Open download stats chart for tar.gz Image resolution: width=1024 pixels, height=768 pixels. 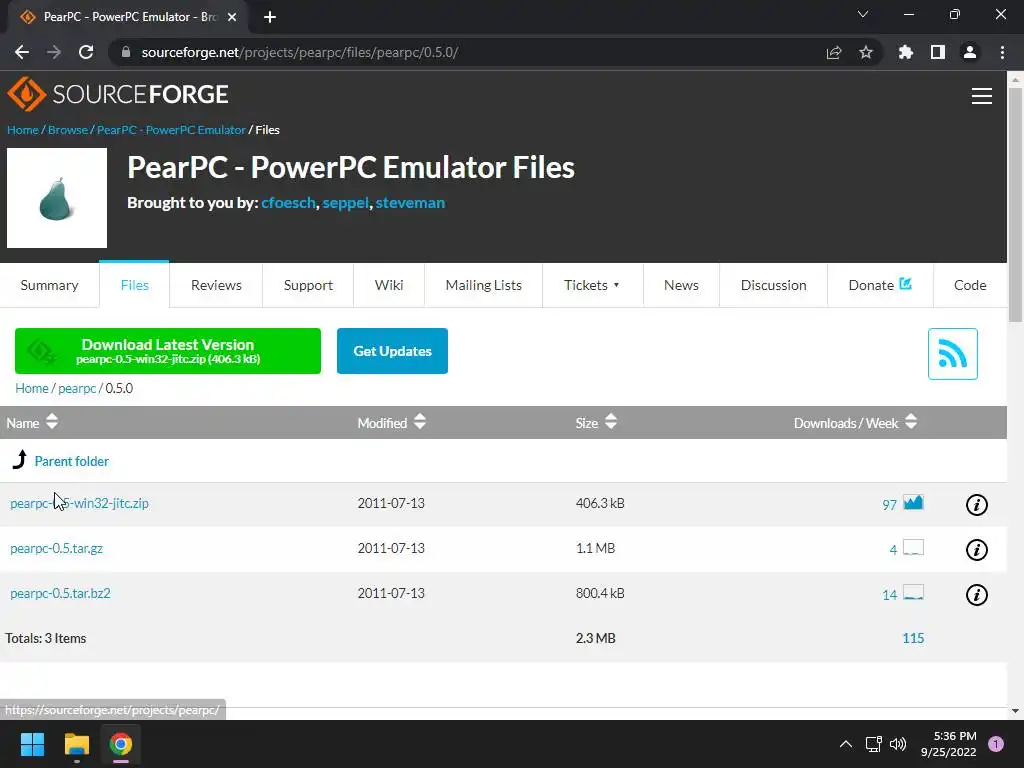pyautogui.click(x=913, y=547)
